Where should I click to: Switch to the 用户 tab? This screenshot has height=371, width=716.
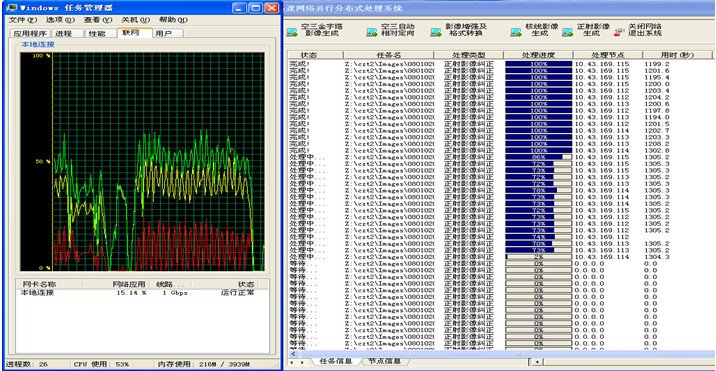168,33
